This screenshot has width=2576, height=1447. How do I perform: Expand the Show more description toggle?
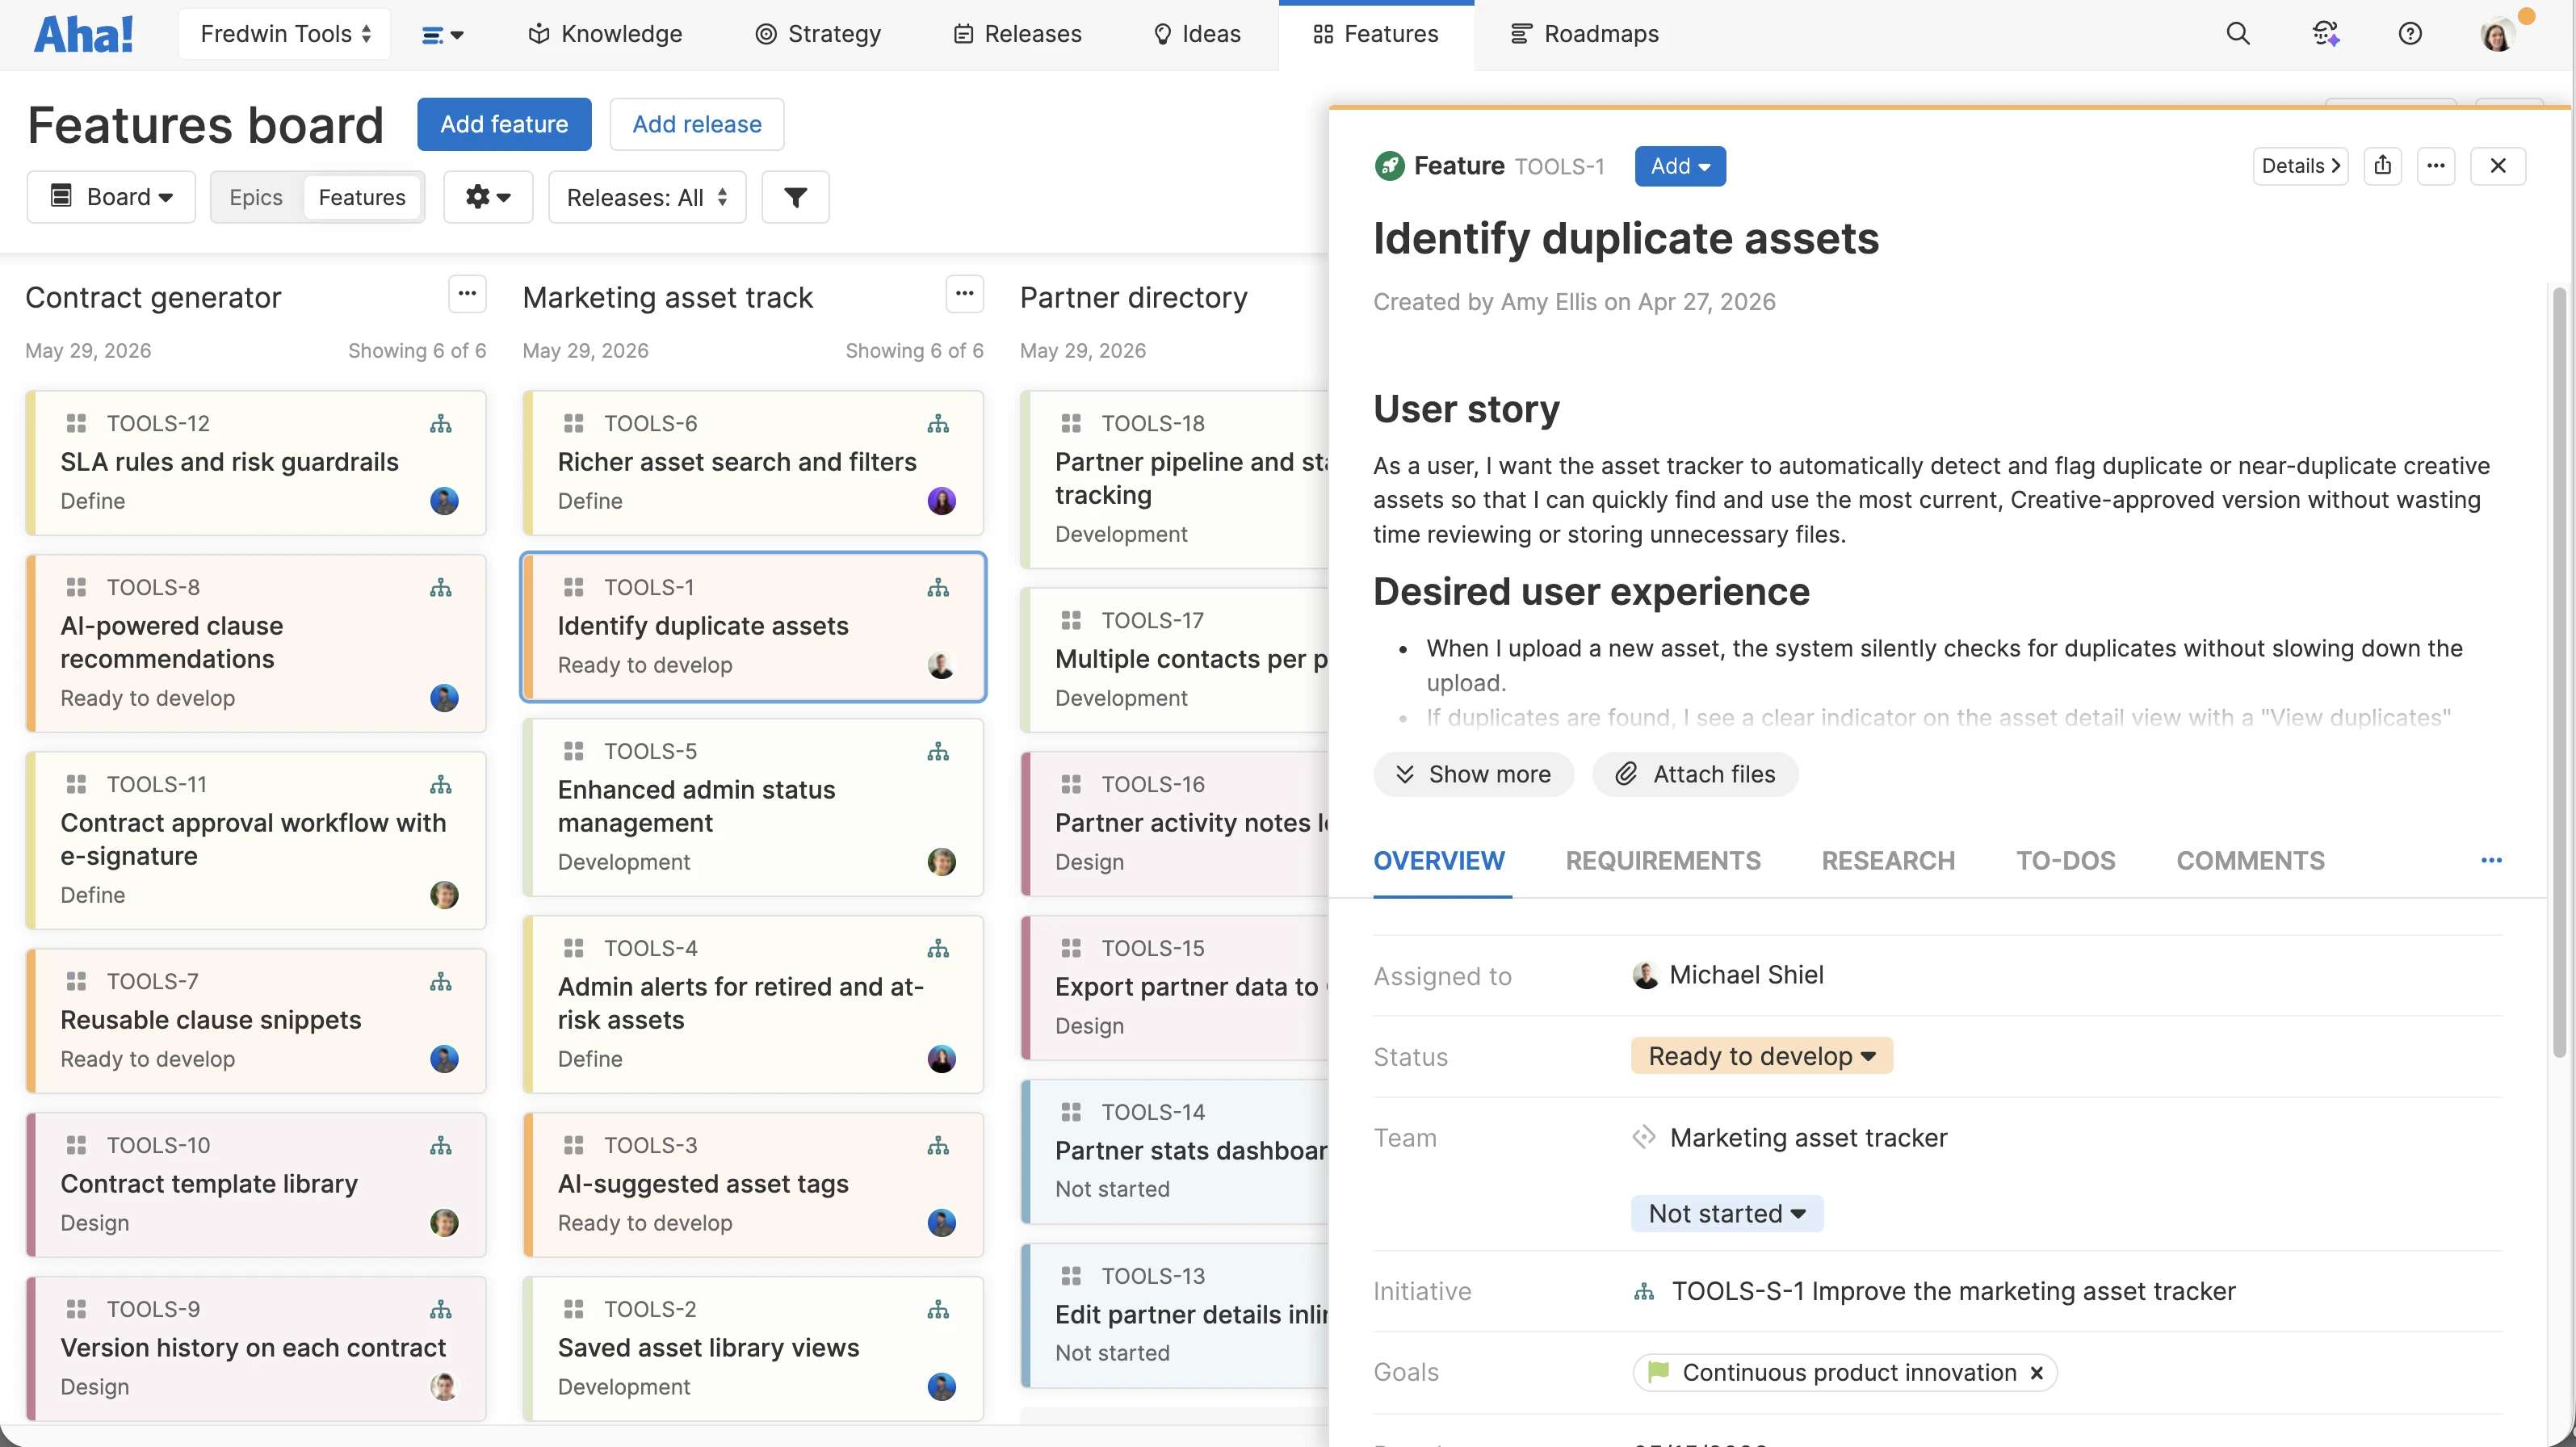pos(1473,774)
